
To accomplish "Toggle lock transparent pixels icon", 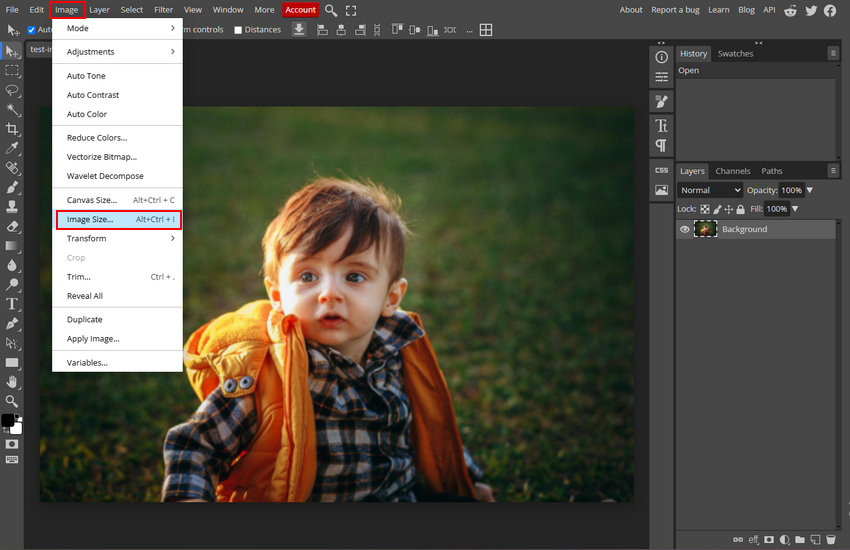I will (x=705, y=209).
